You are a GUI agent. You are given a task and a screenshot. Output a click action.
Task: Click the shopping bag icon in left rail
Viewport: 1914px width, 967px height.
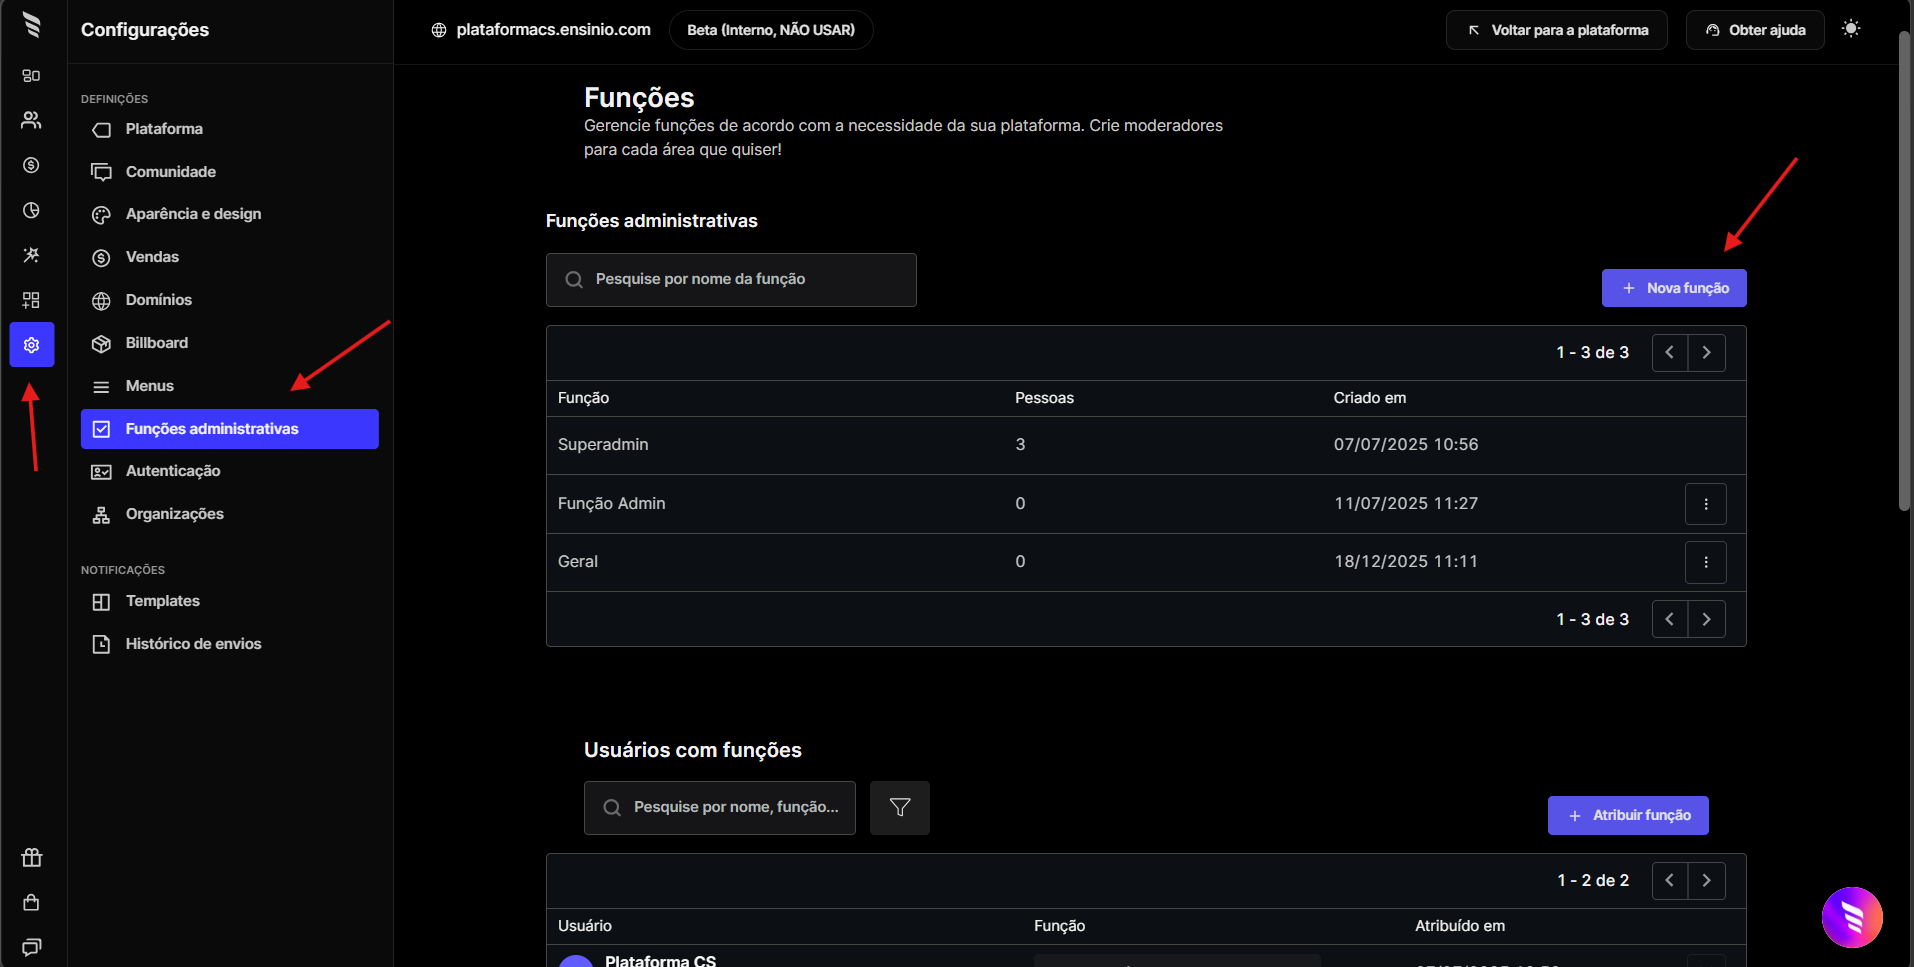click(x=31, y=902)
